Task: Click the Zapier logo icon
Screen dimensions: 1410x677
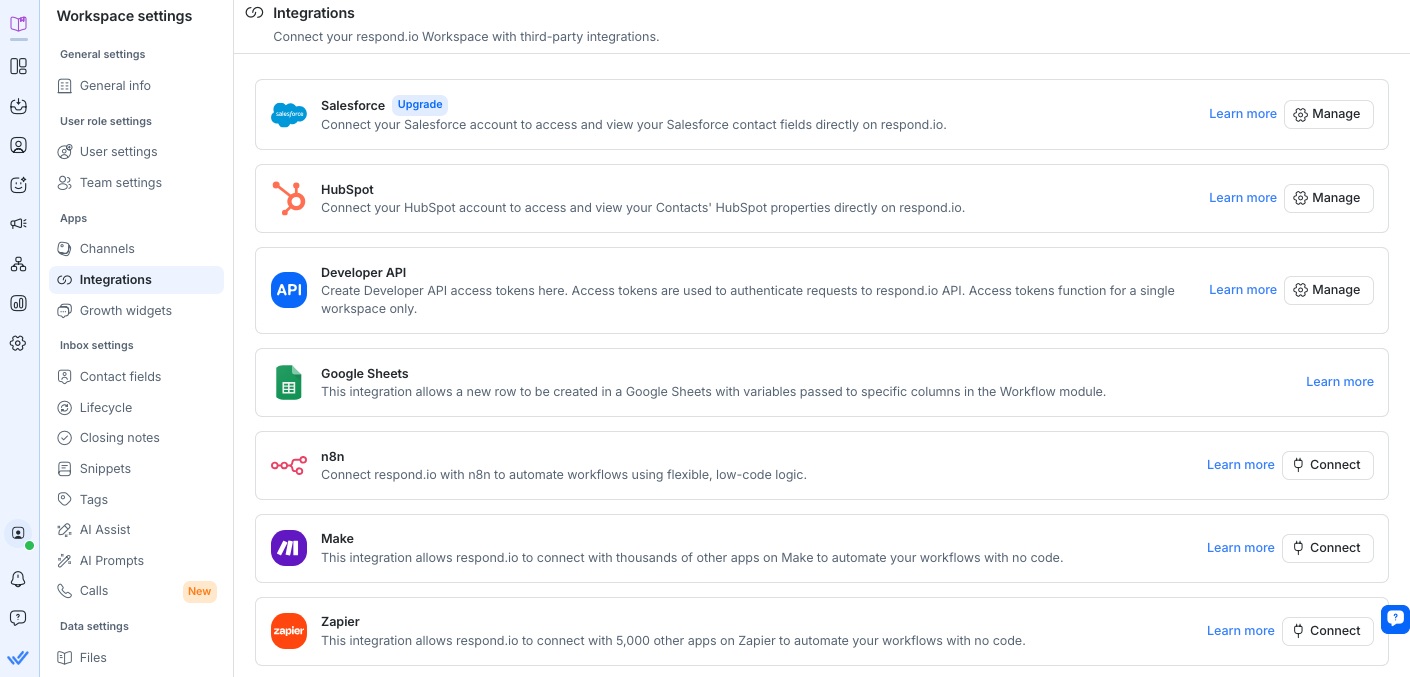Action: coord(289,631)
